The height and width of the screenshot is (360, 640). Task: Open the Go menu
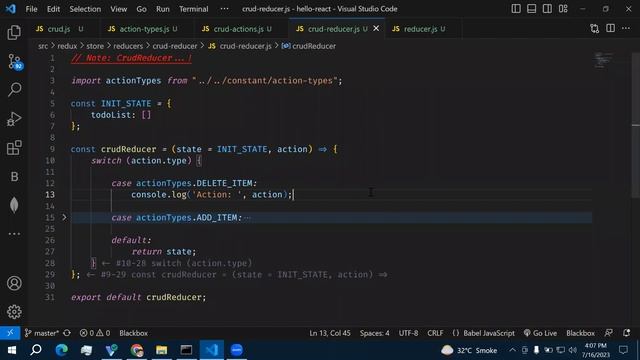point(141,9)
